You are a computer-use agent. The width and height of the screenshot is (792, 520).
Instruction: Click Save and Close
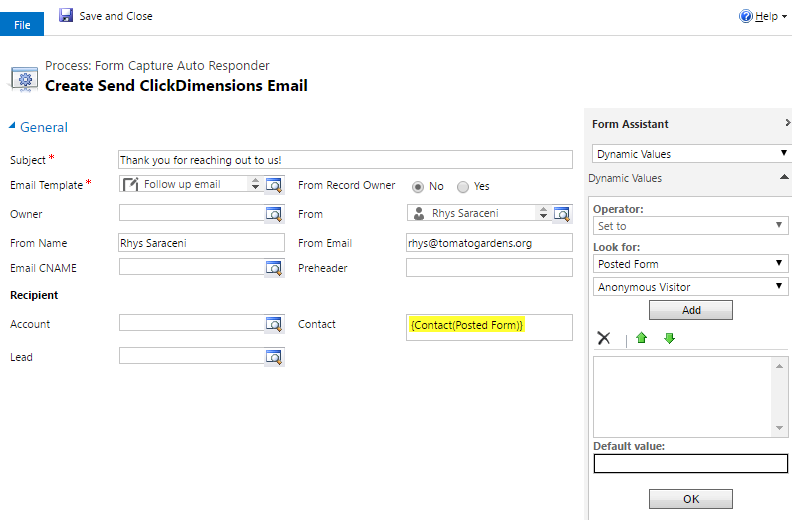106,16
